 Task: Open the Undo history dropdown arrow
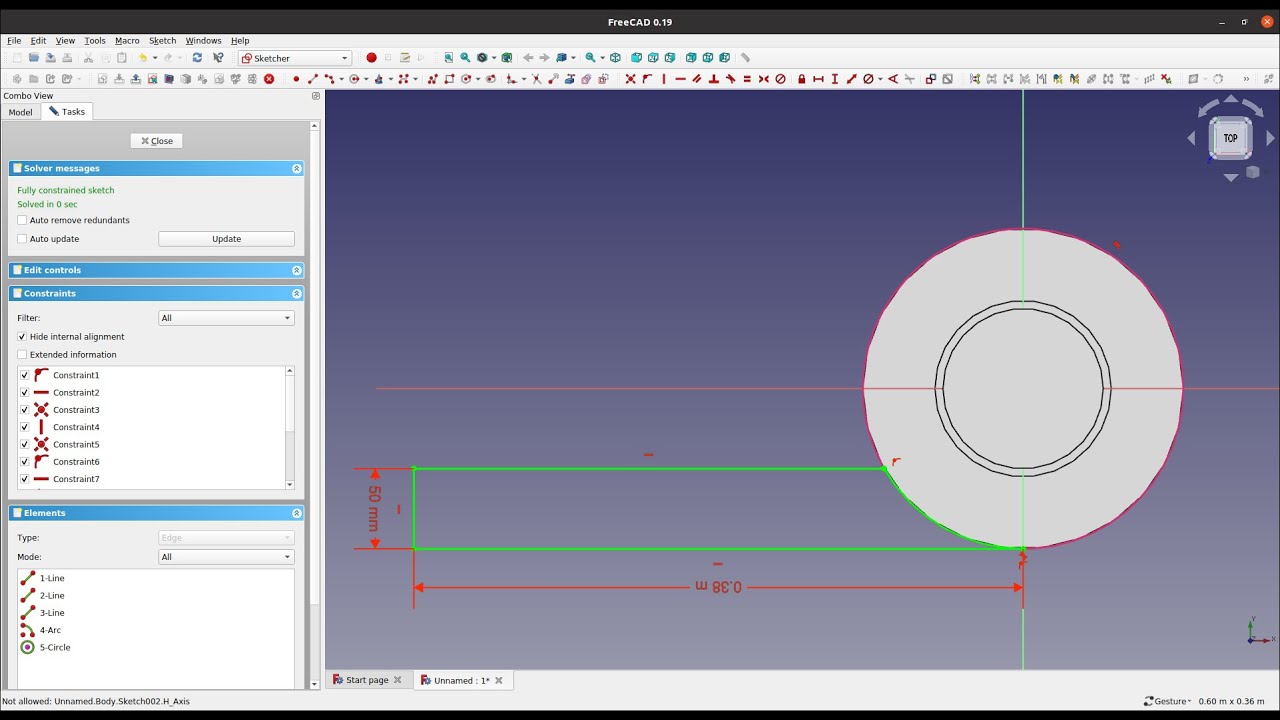pos(155,58)
